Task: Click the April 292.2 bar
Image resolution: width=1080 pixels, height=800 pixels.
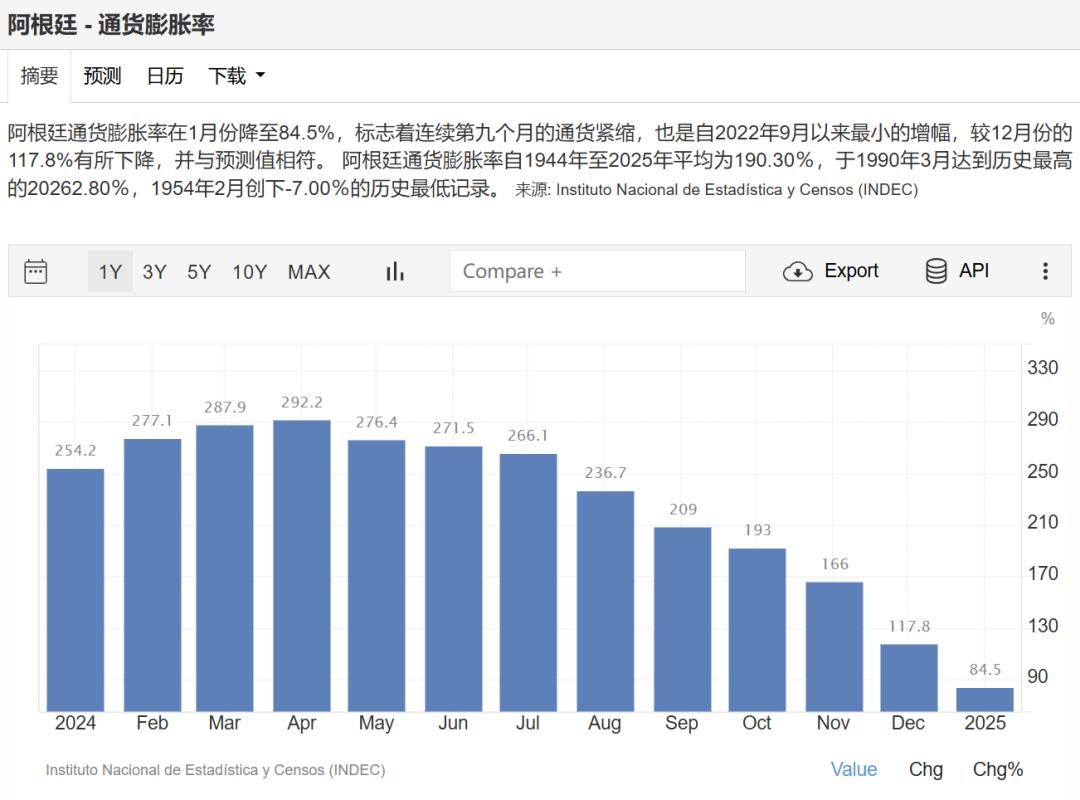Action: pyautogui.click(x=302, y=565)
